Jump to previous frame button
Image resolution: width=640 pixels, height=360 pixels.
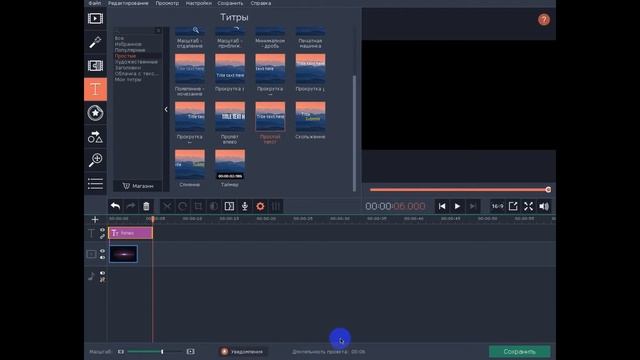442,206
